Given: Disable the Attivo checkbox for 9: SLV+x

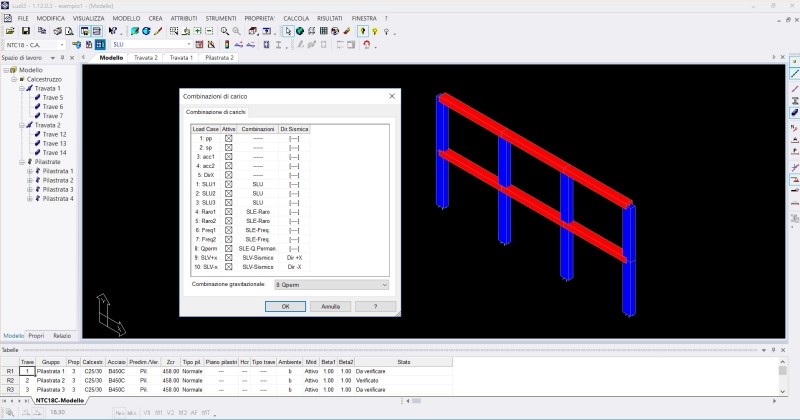Looking at the screenshot, I should pyautogui.click(x=228, y=257).
